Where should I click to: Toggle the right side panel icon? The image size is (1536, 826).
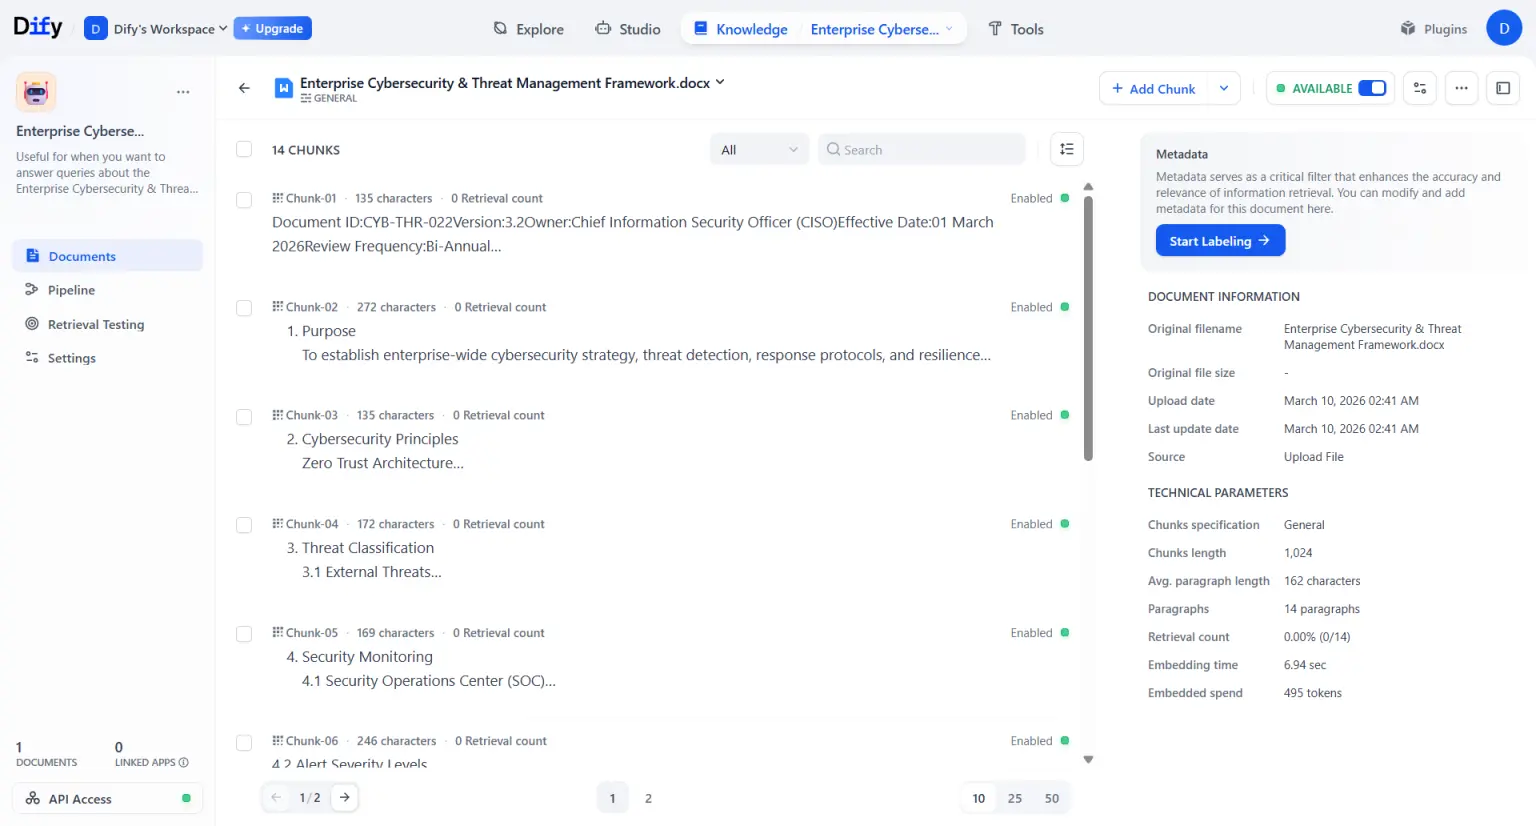coord(1503,88)
